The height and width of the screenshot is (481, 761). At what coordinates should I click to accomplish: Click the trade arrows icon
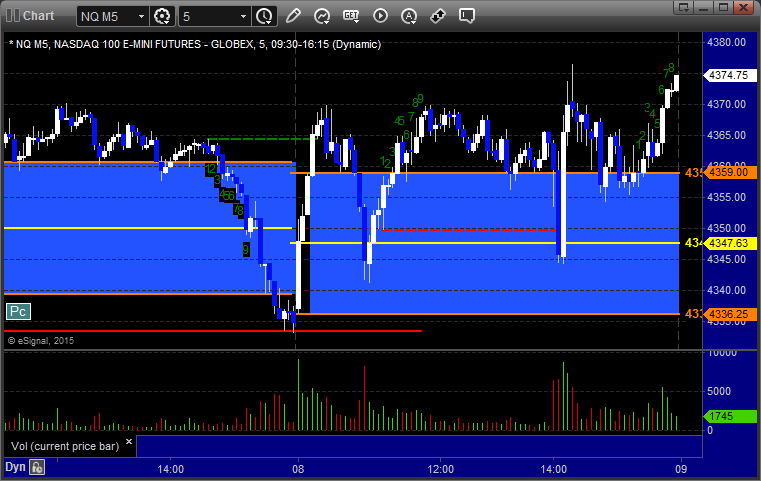(x=438, y=16)
